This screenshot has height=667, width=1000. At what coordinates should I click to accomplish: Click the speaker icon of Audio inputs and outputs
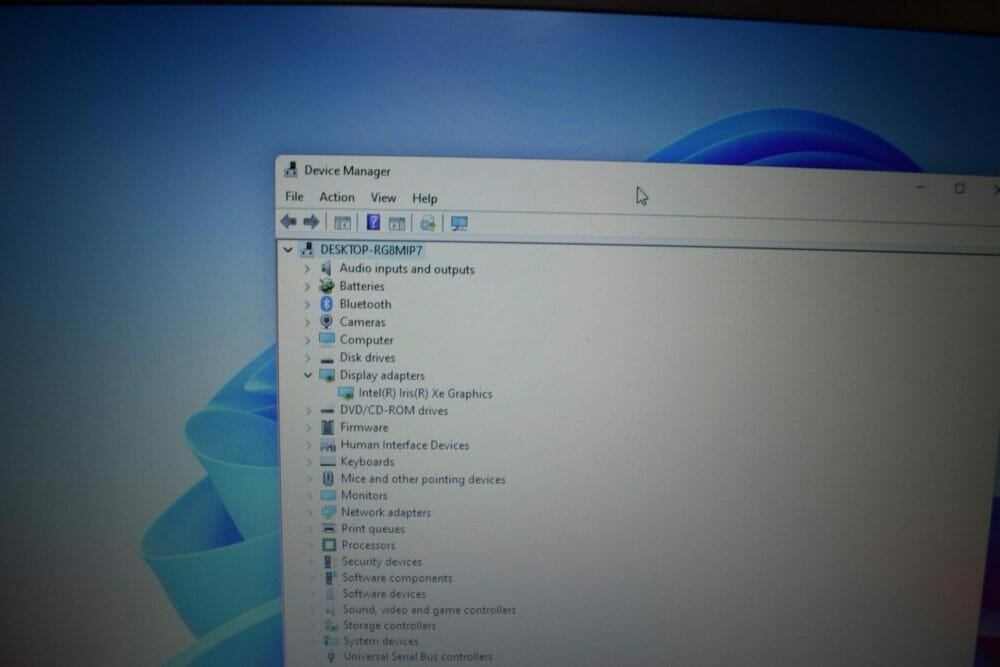tap(327, 268)
